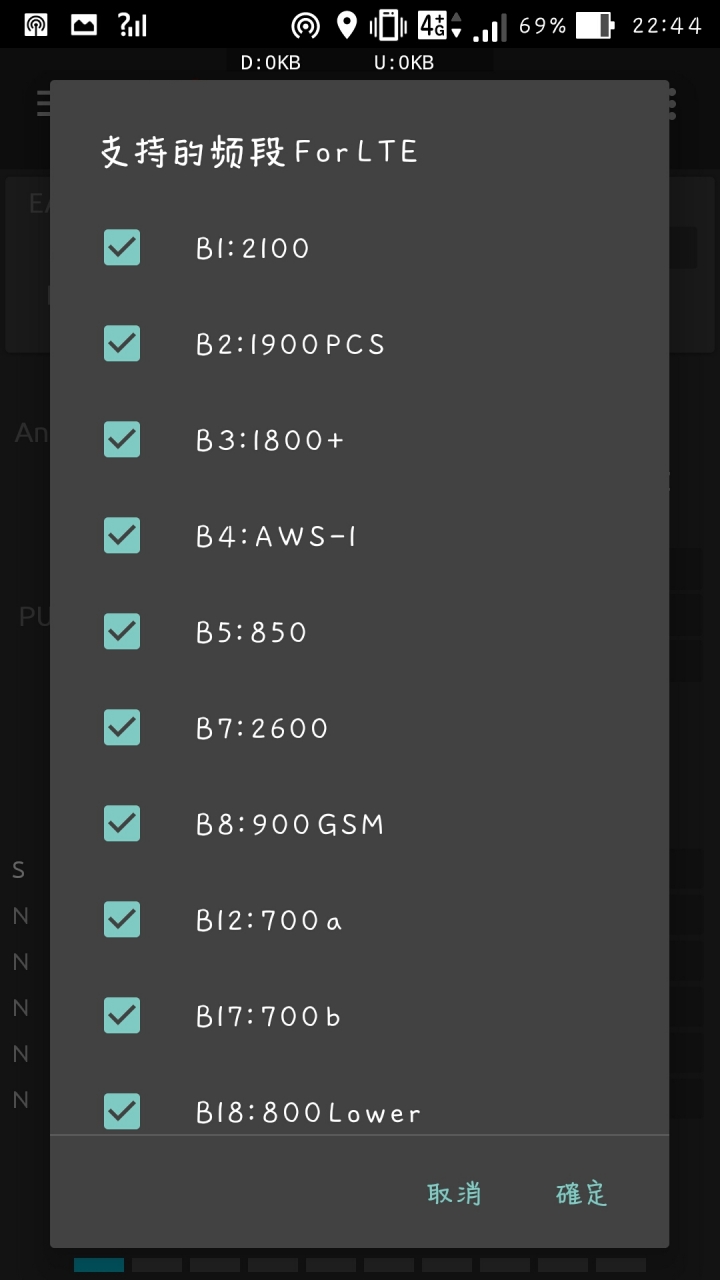This screenshot has width=720, height=1280.
Task: Tap the 22:44 clock in status bar
Action: pyautogui.click(x=667, y=25)
